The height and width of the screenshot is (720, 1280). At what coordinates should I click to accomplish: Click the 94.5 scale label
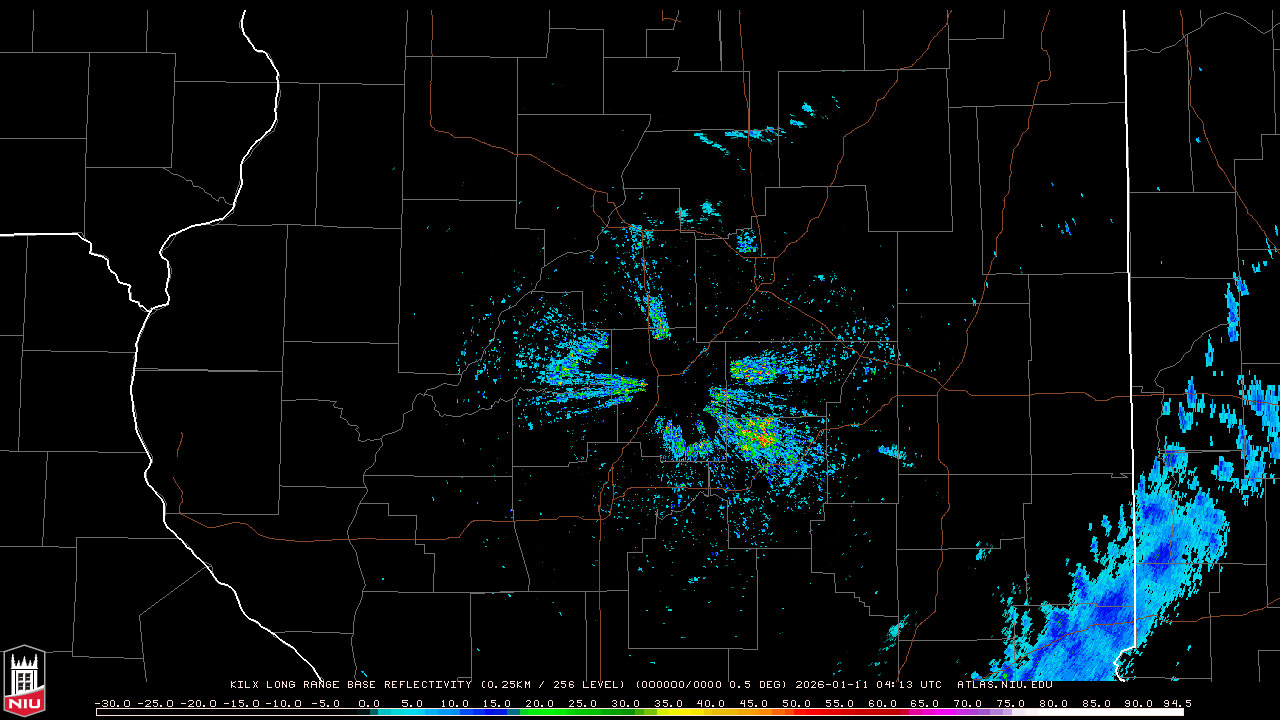coord(1176,704)
